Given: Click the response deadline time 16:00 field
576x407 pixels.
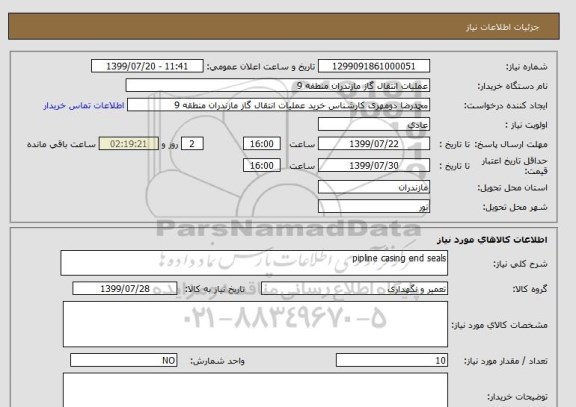Looking at the screenshot, I should click(x=262, y=144).
